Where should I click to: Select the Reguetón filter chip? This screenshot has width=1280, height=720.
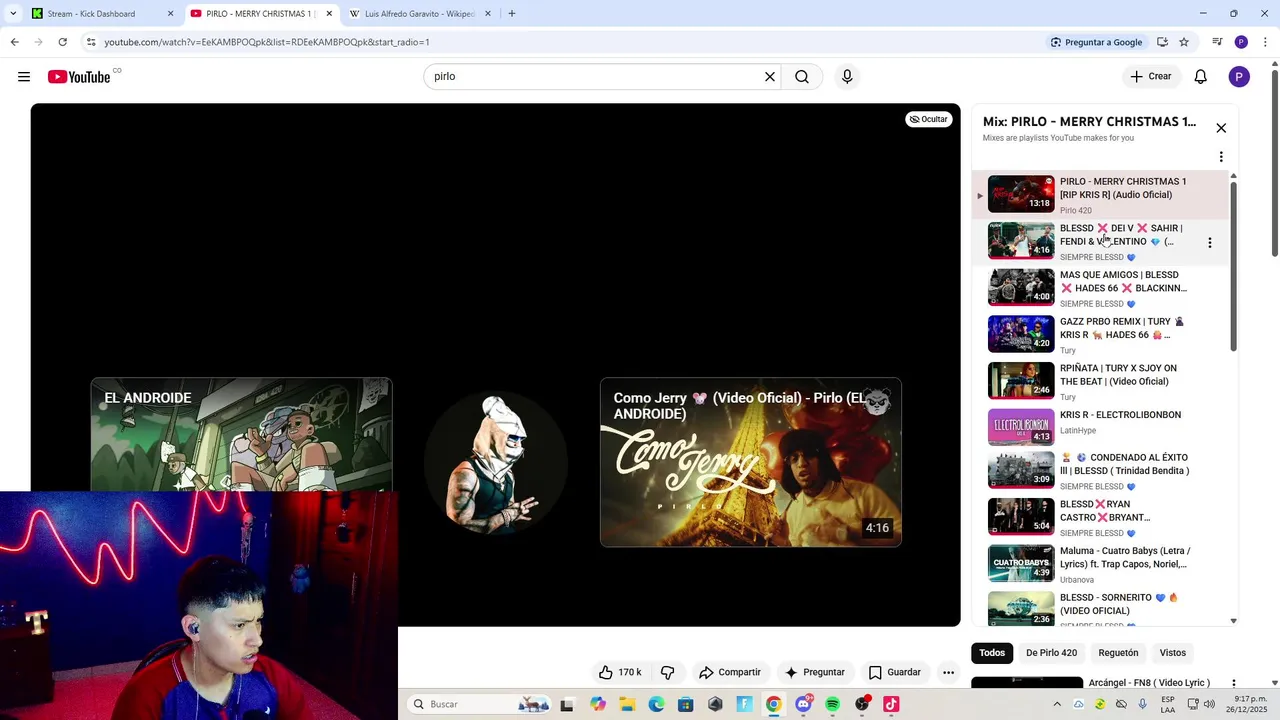1118,653
